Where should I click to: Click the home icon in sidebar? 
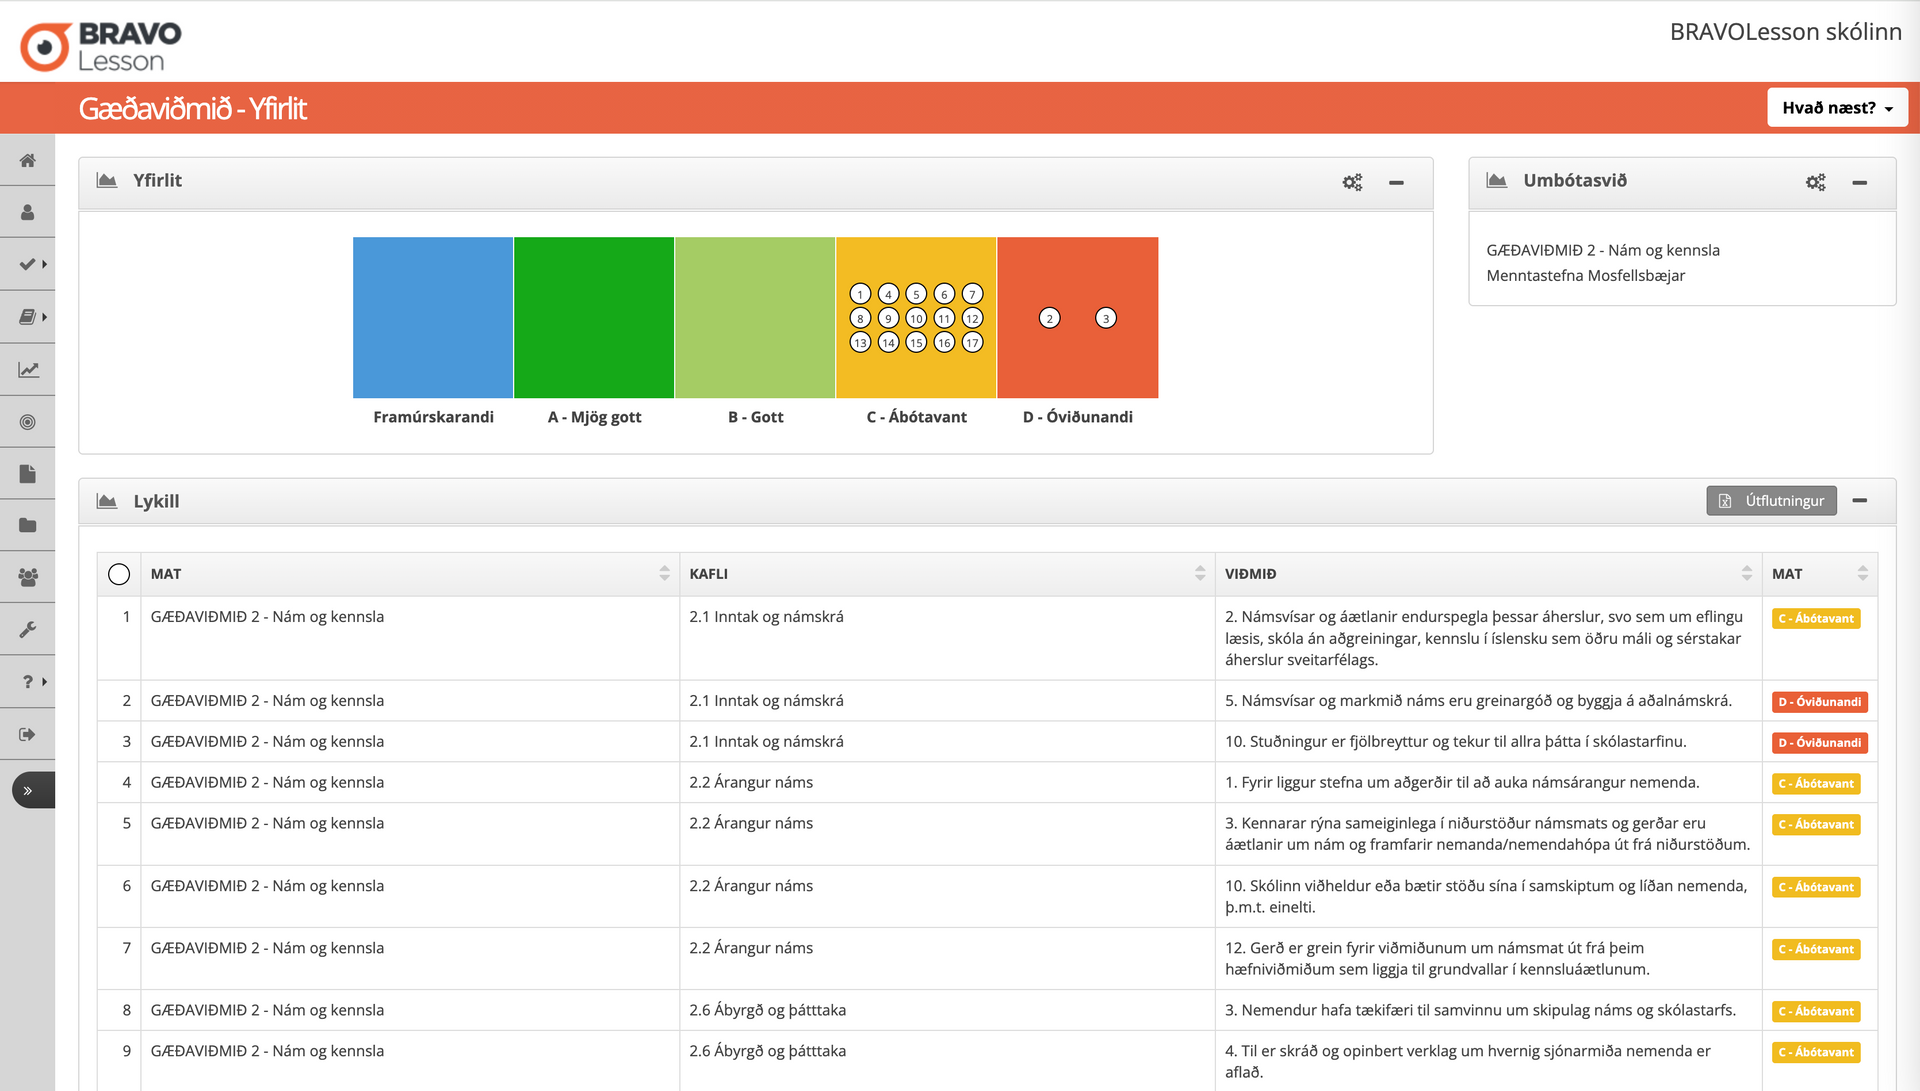click(x=28, y=160)
